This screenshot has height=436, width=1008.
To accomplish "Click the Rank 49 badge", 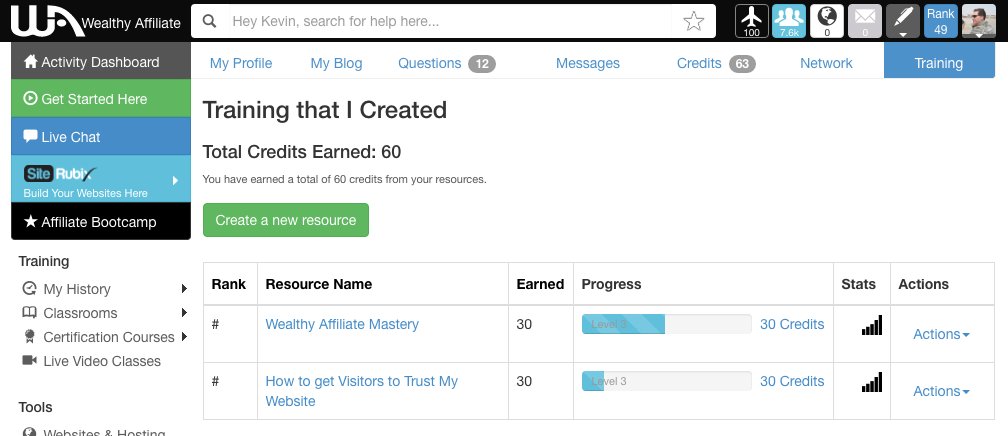I will click(x=940, y=21).
